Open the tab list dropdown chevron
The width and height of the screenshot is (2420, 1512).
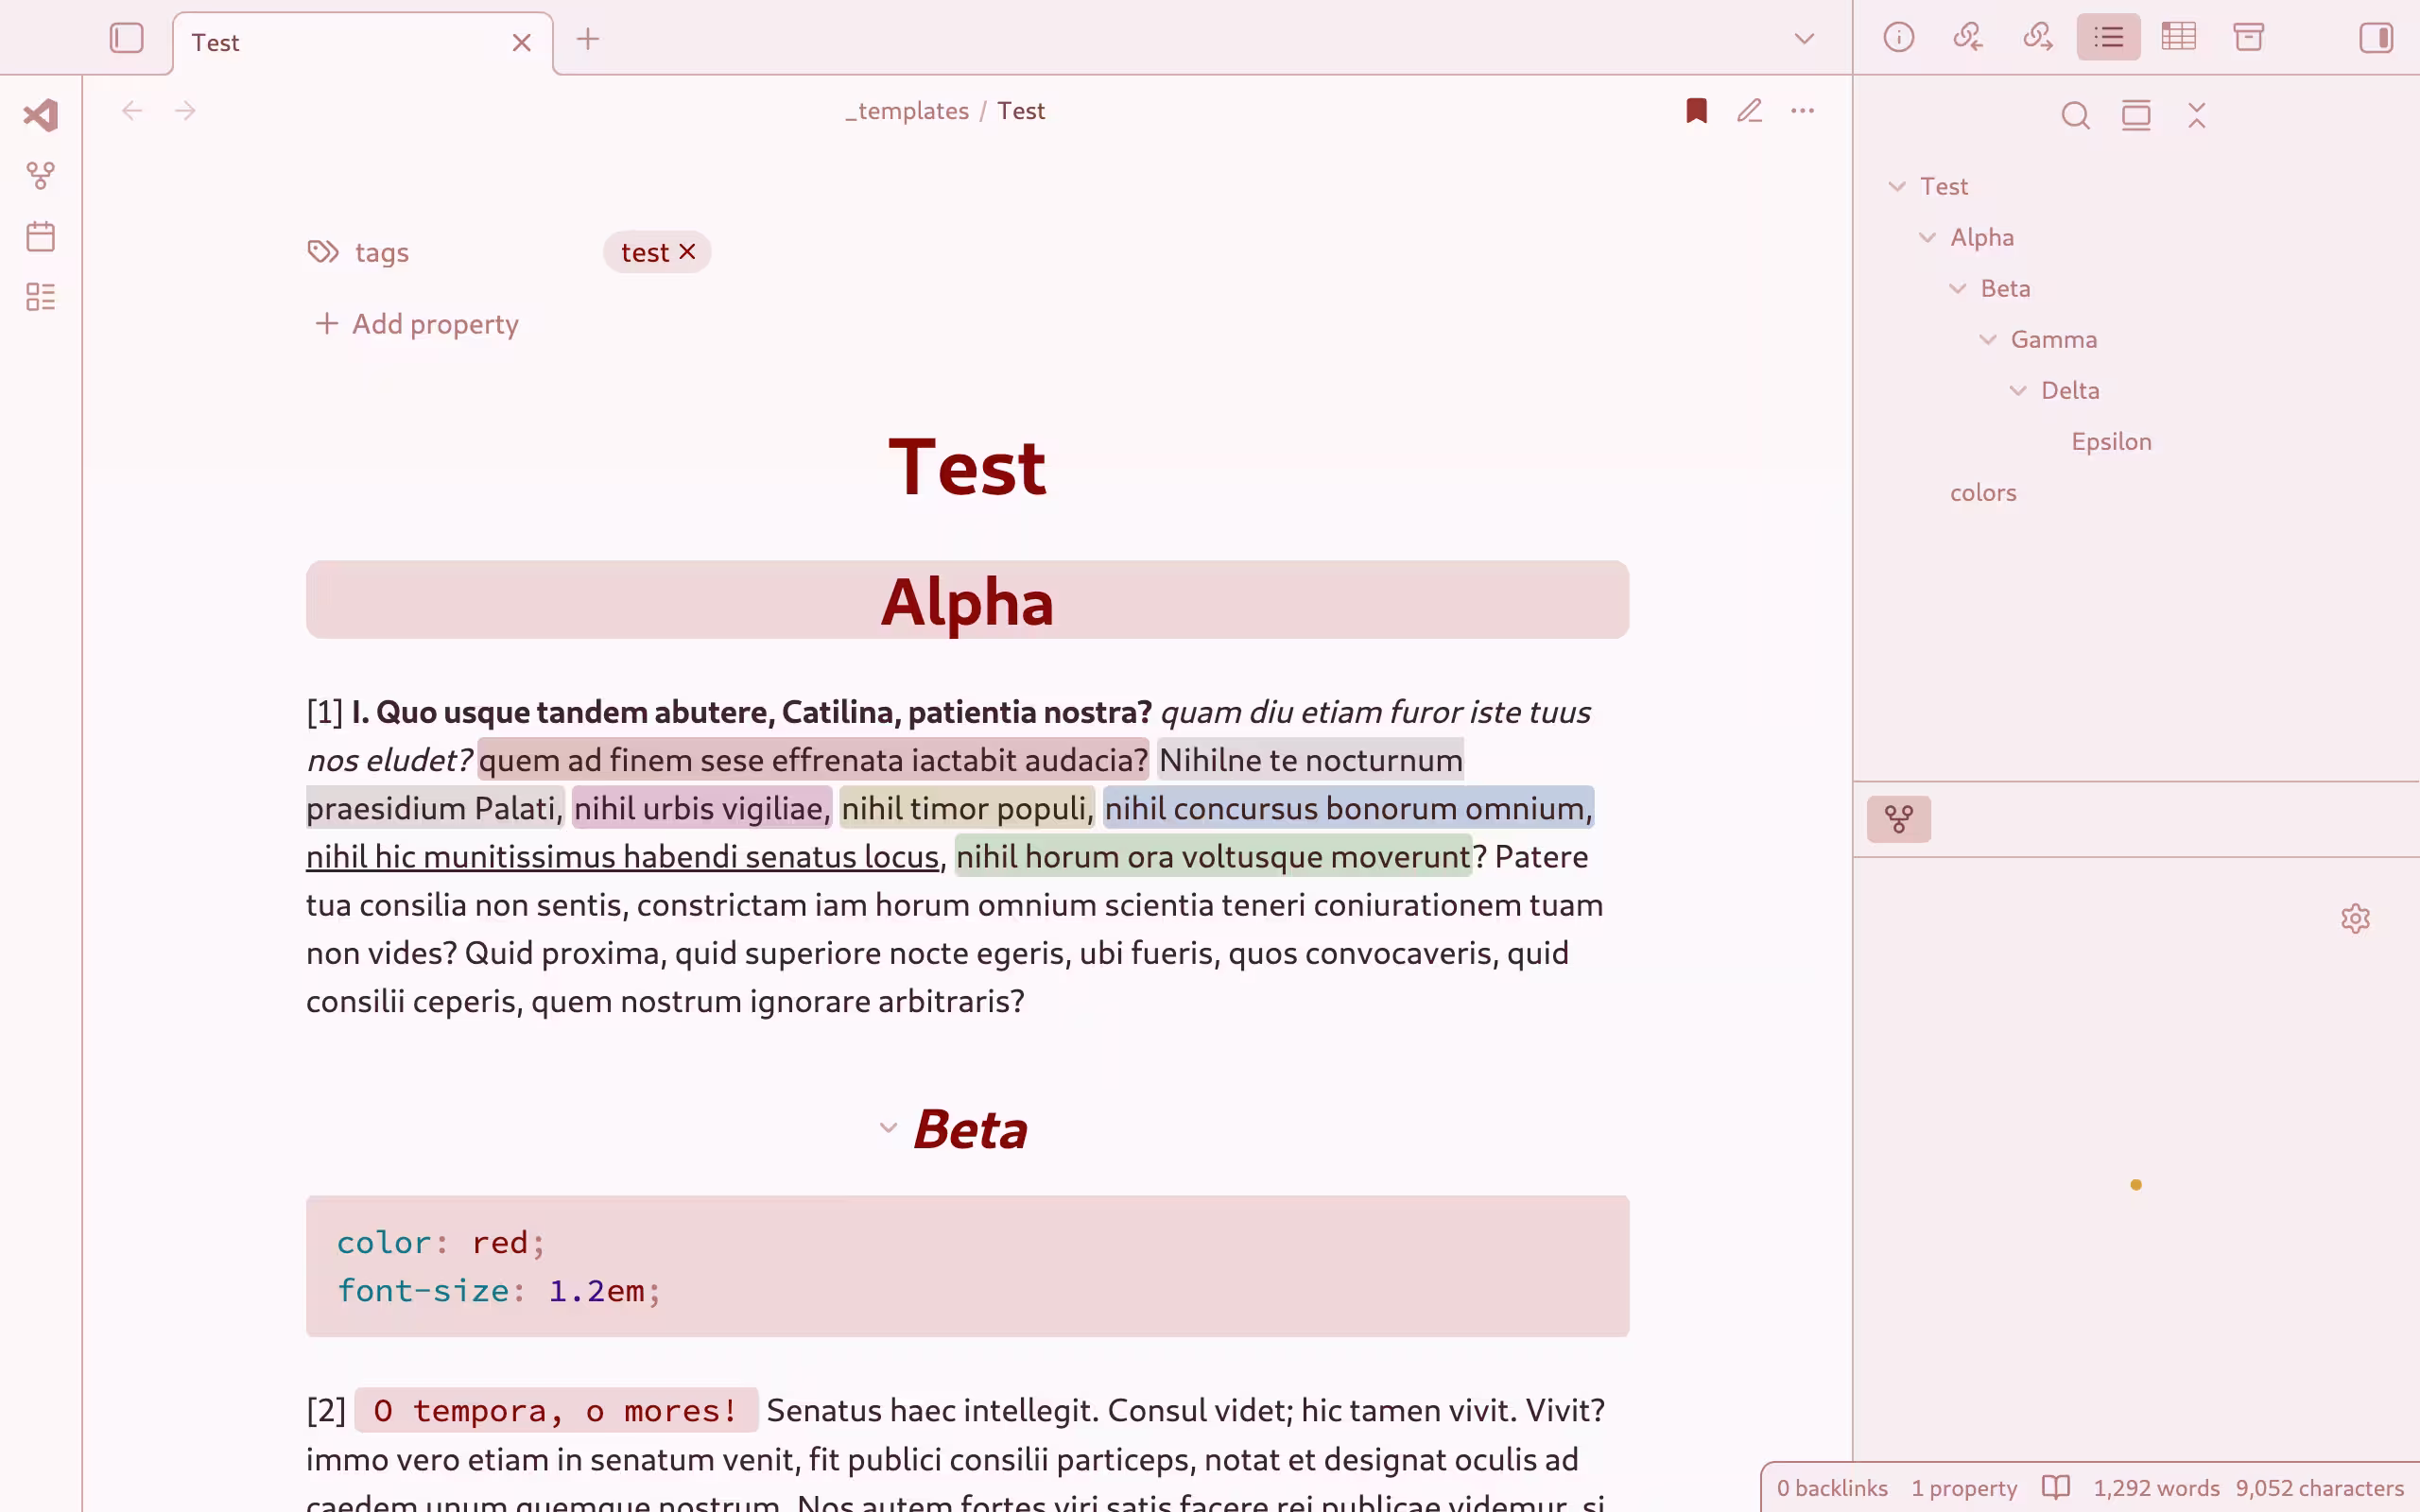tap(1804, 39)
